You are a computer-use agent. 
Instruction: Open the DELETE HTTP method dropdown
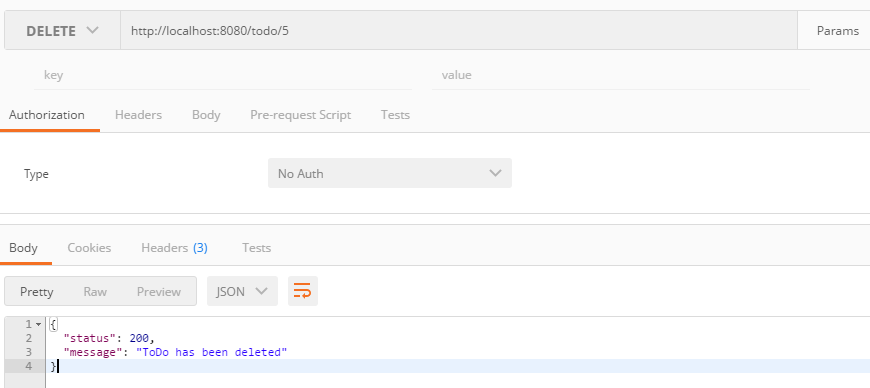(x=62, y=31)
